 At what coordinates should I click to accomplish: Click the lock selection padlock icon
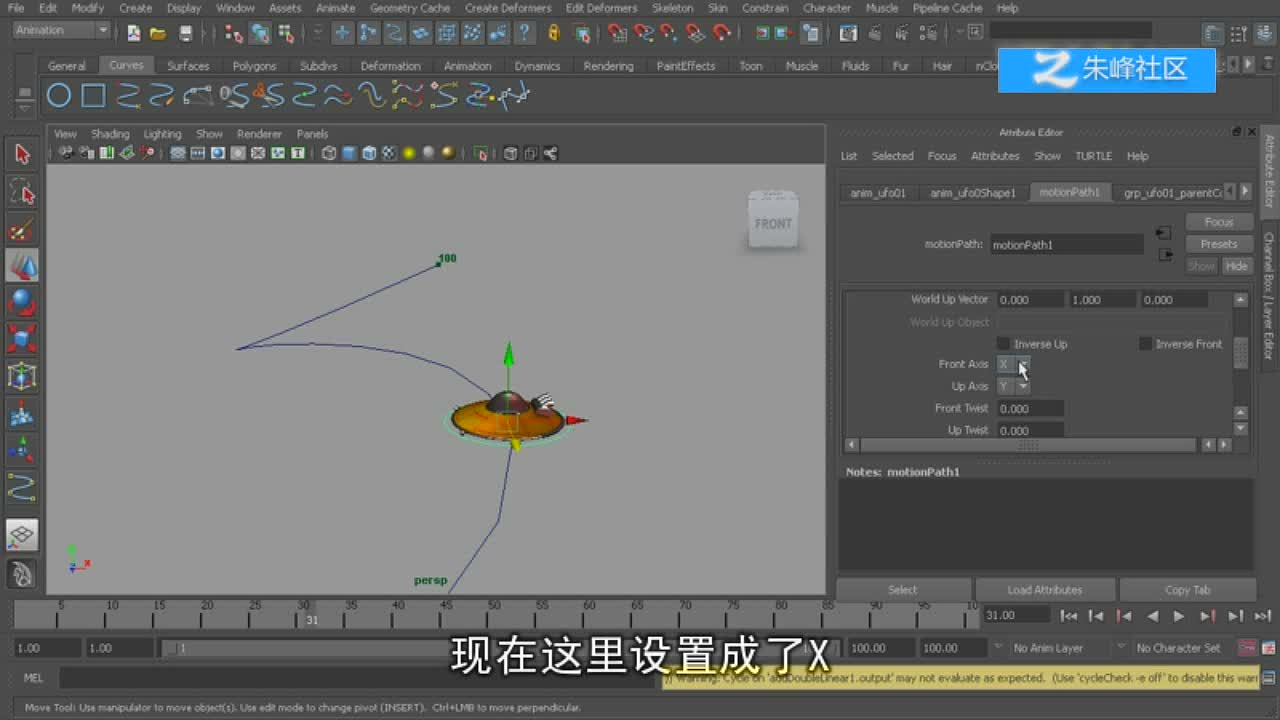pos(553,33)
